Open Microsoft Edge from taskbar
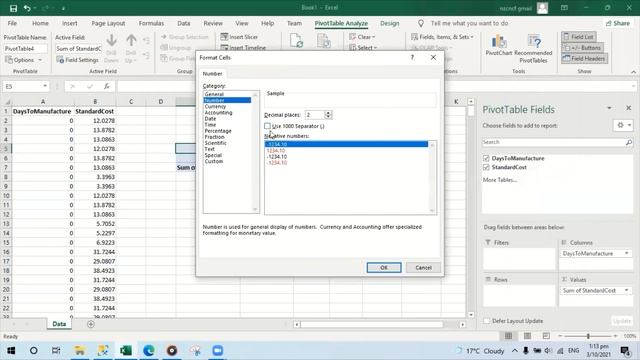The height and width of the screenshot is (360, 640). (149, 351)
